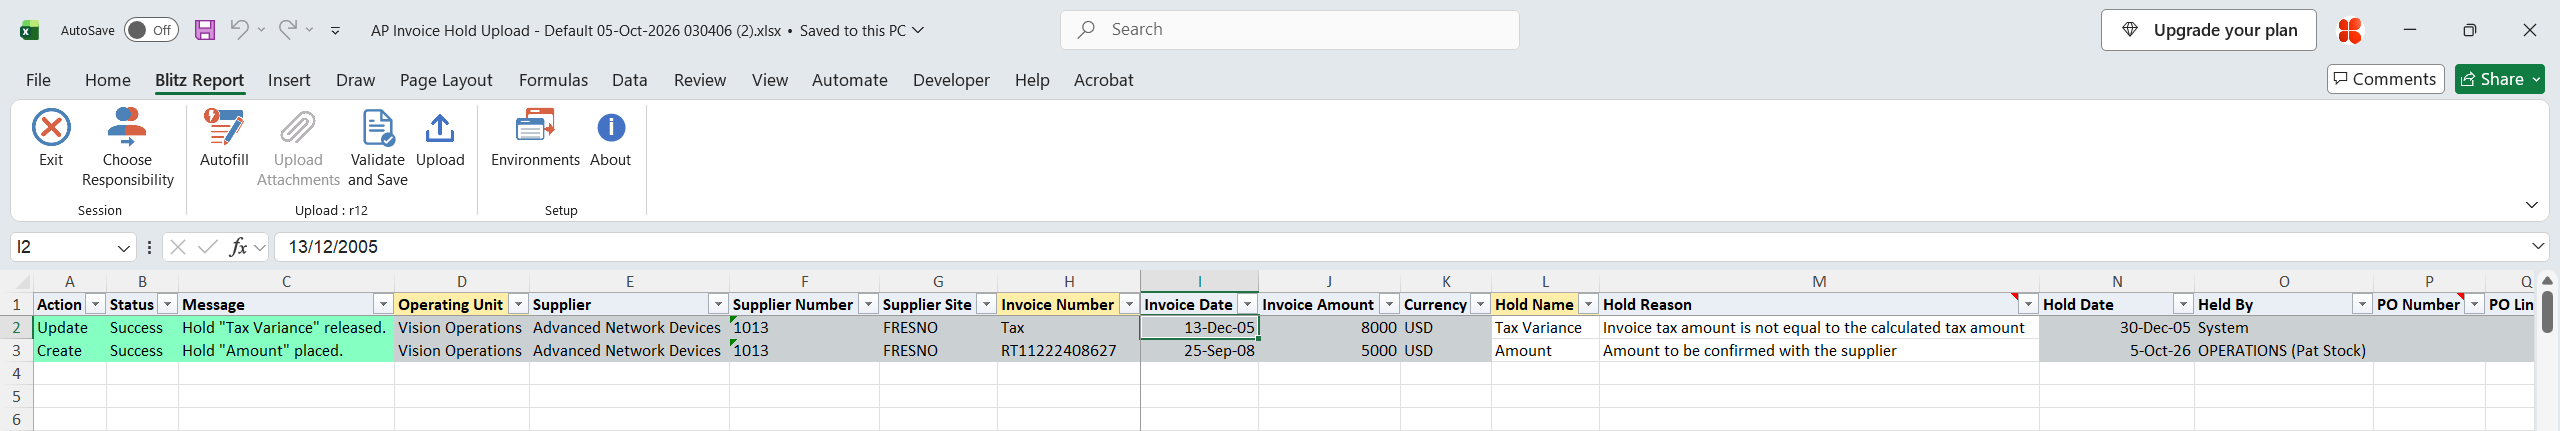Switch to the Formulas tab

[553, 80]
